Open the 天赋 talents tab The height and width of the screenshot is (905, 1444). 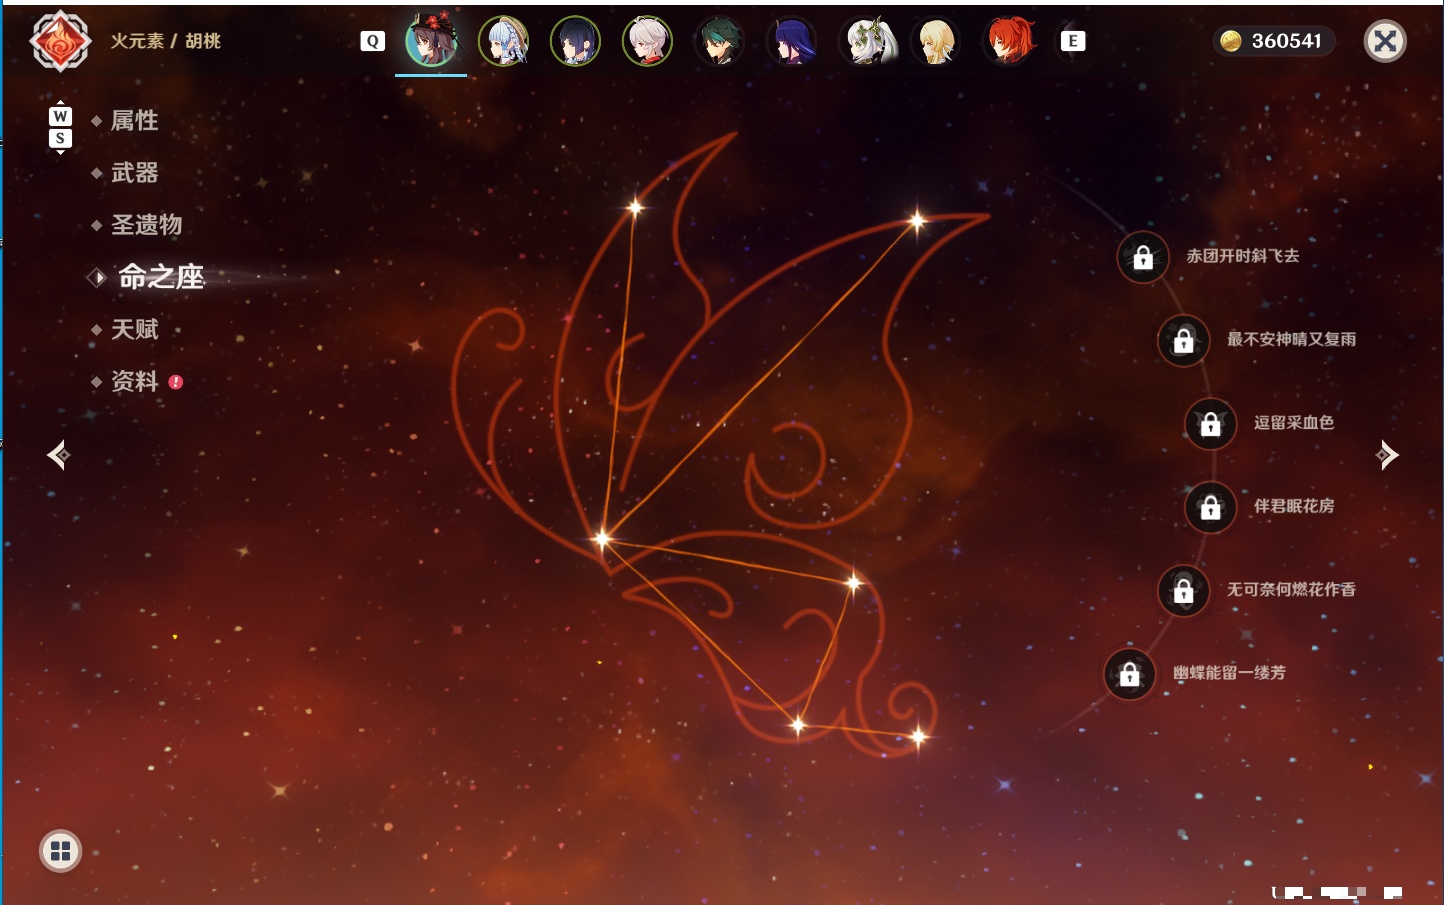(x=134, y=329)
